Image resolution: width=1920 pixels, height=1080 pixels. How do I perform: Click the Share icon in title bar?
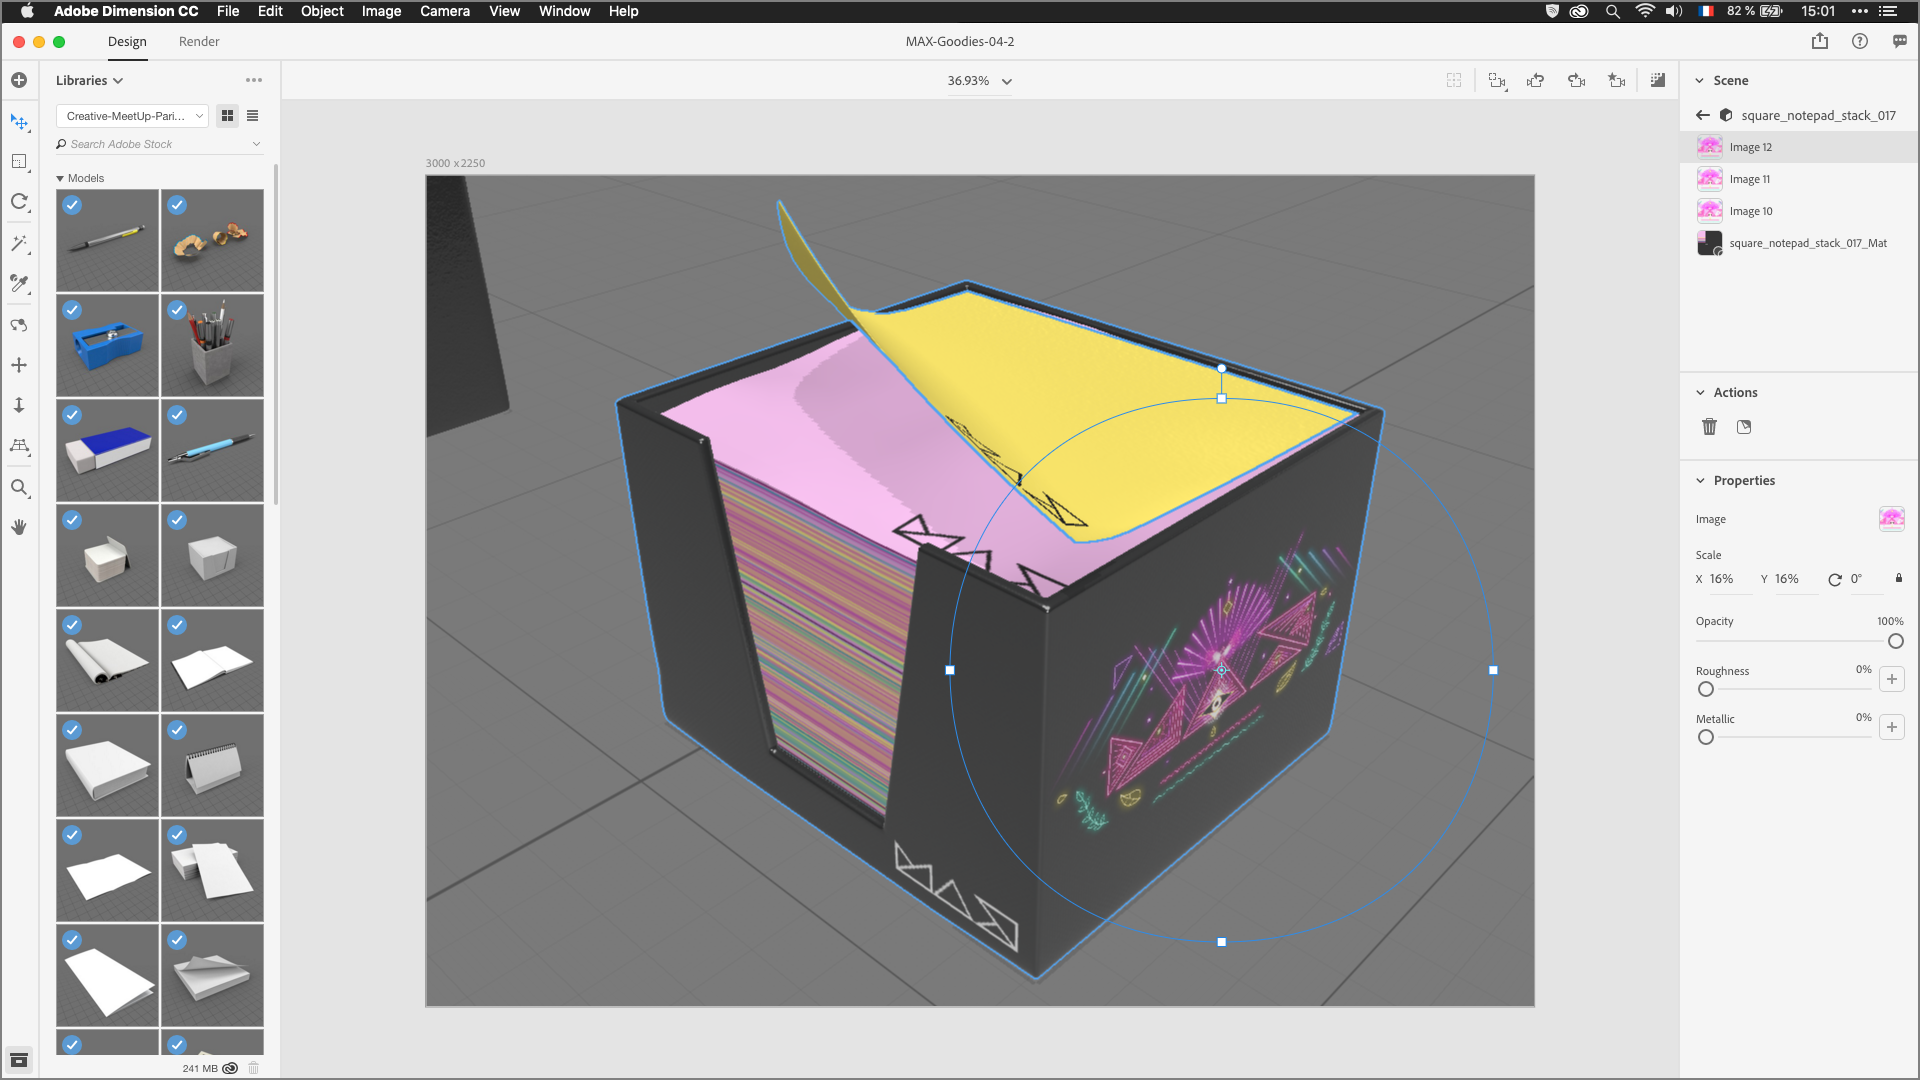tap(1820, 41)
